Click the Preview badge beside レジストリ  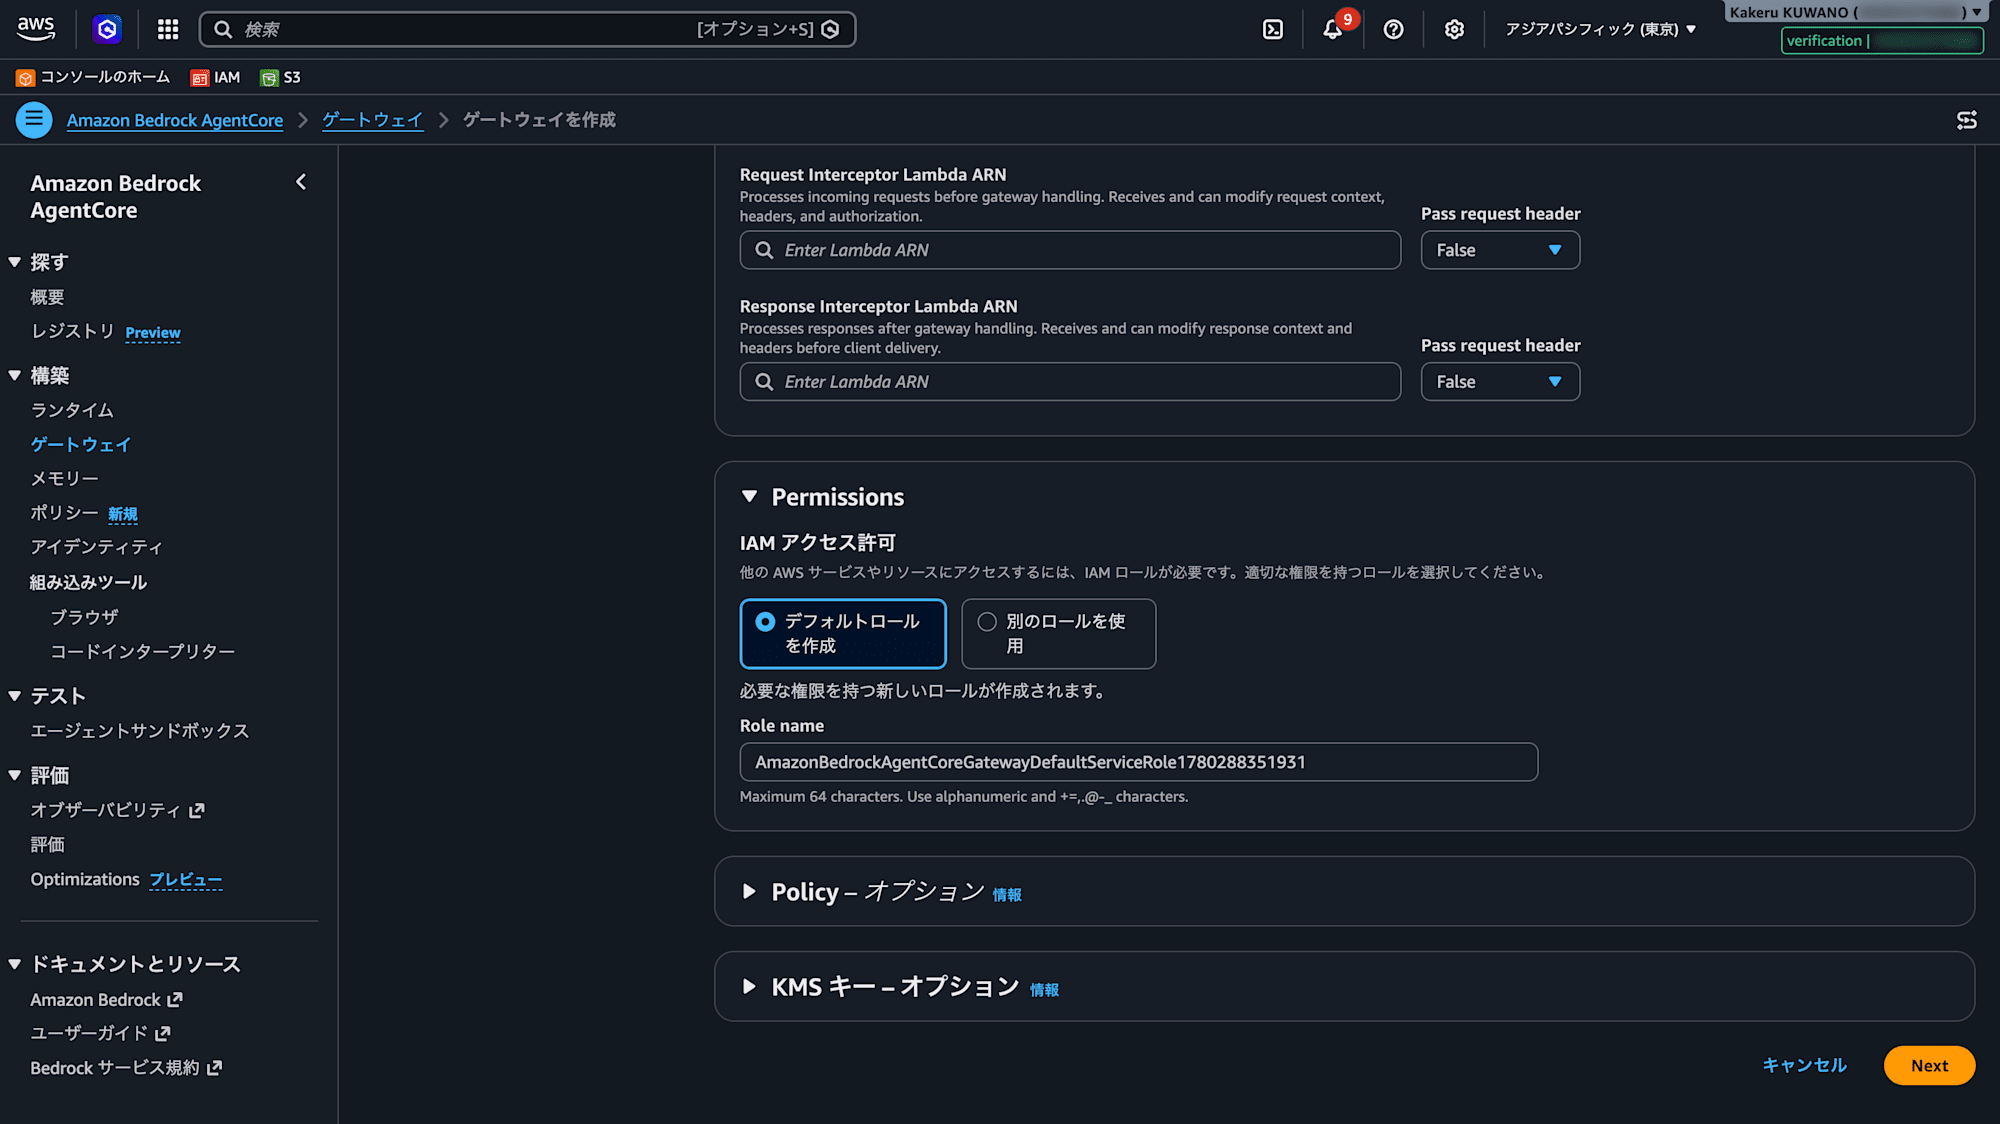point(153,333)
